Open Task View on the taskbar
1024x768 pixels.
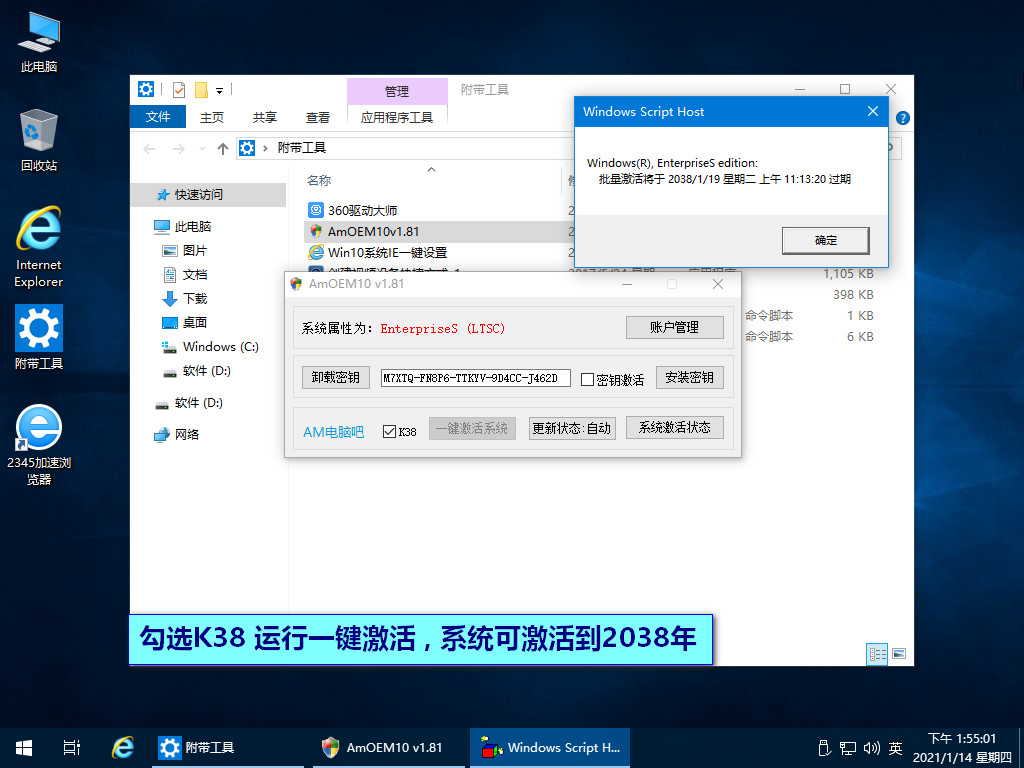point(72,748)
